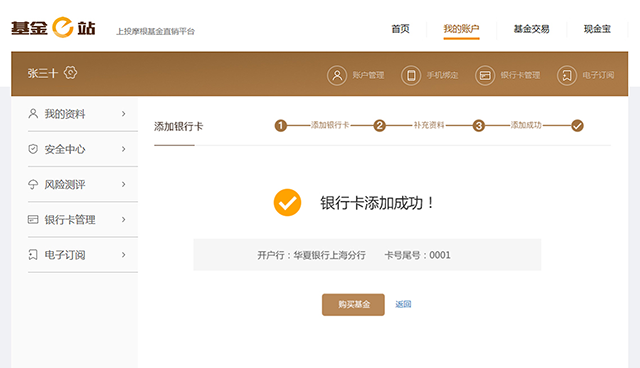The image size is (640, 368).
Task: Click 风险测评 umbrella icon in sidebar
Action: pos(33,184)
